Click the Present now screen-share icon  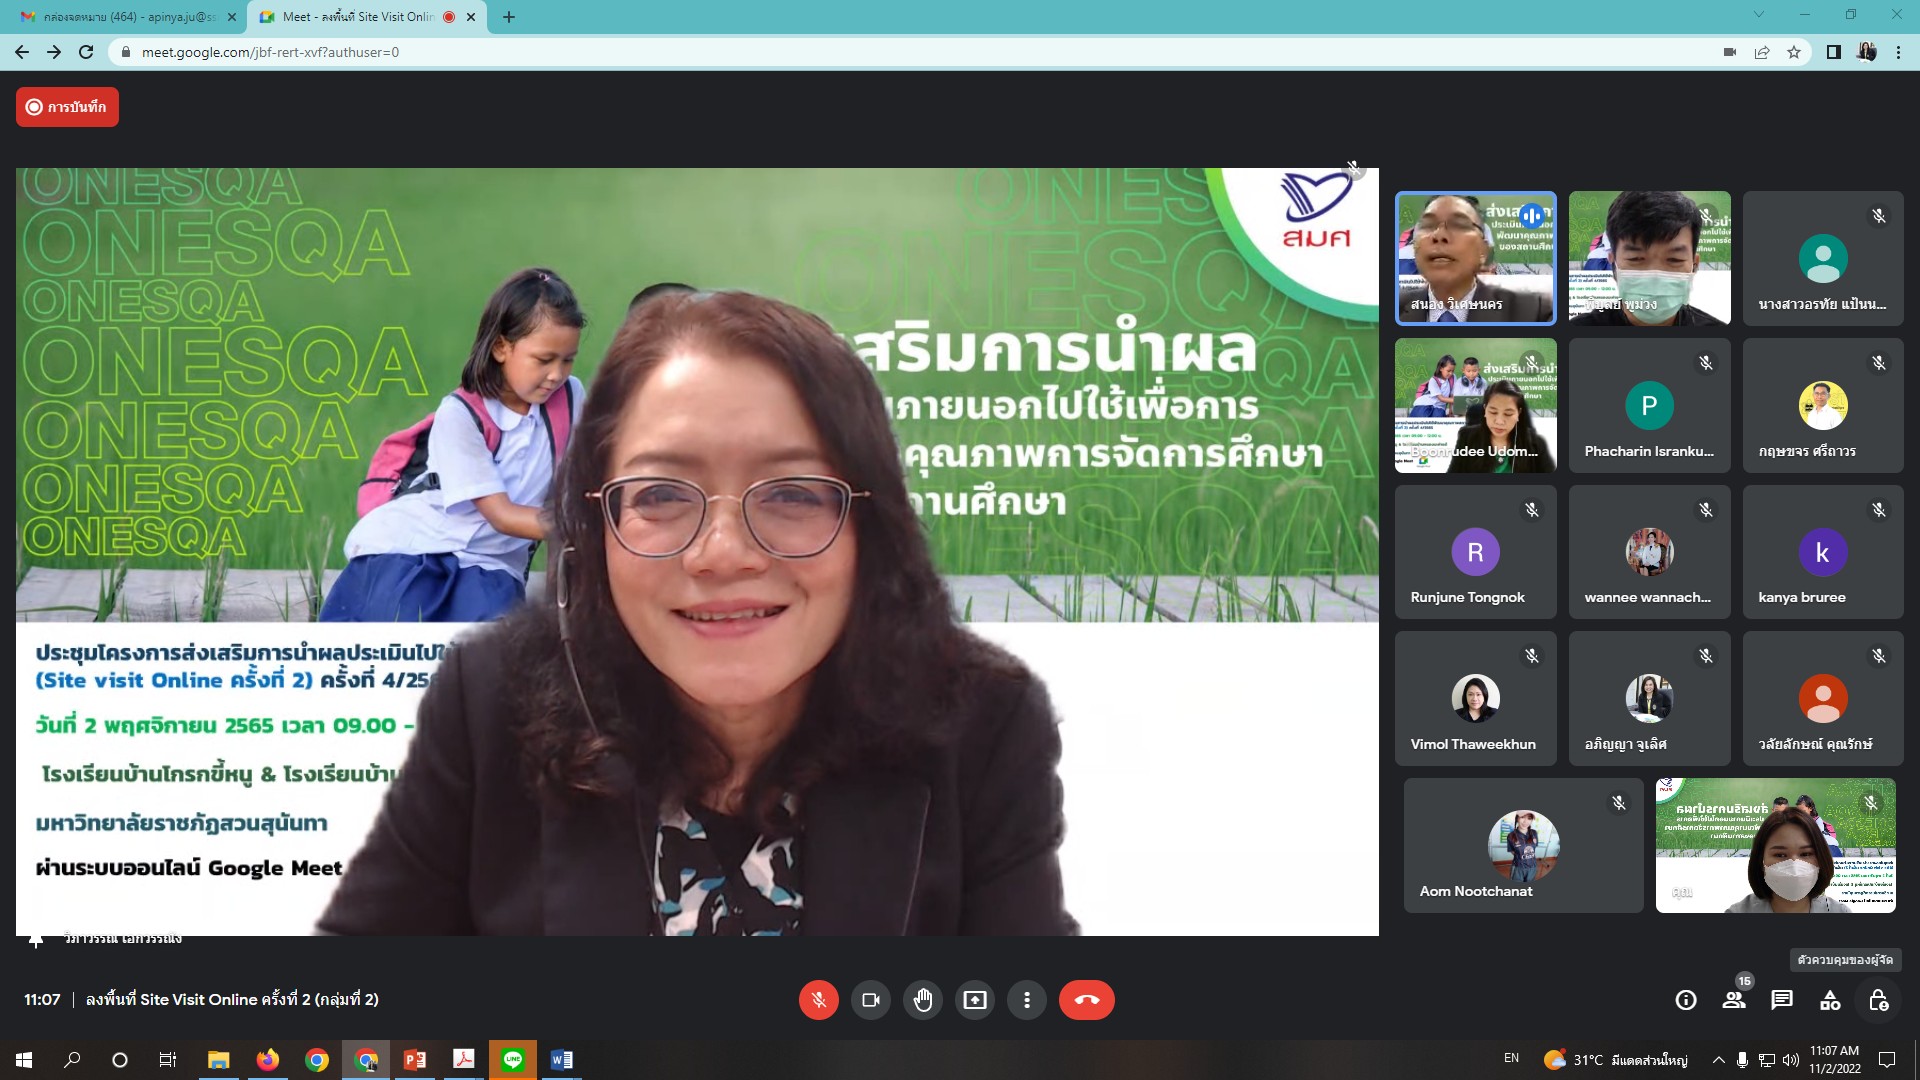[975, 1000]
